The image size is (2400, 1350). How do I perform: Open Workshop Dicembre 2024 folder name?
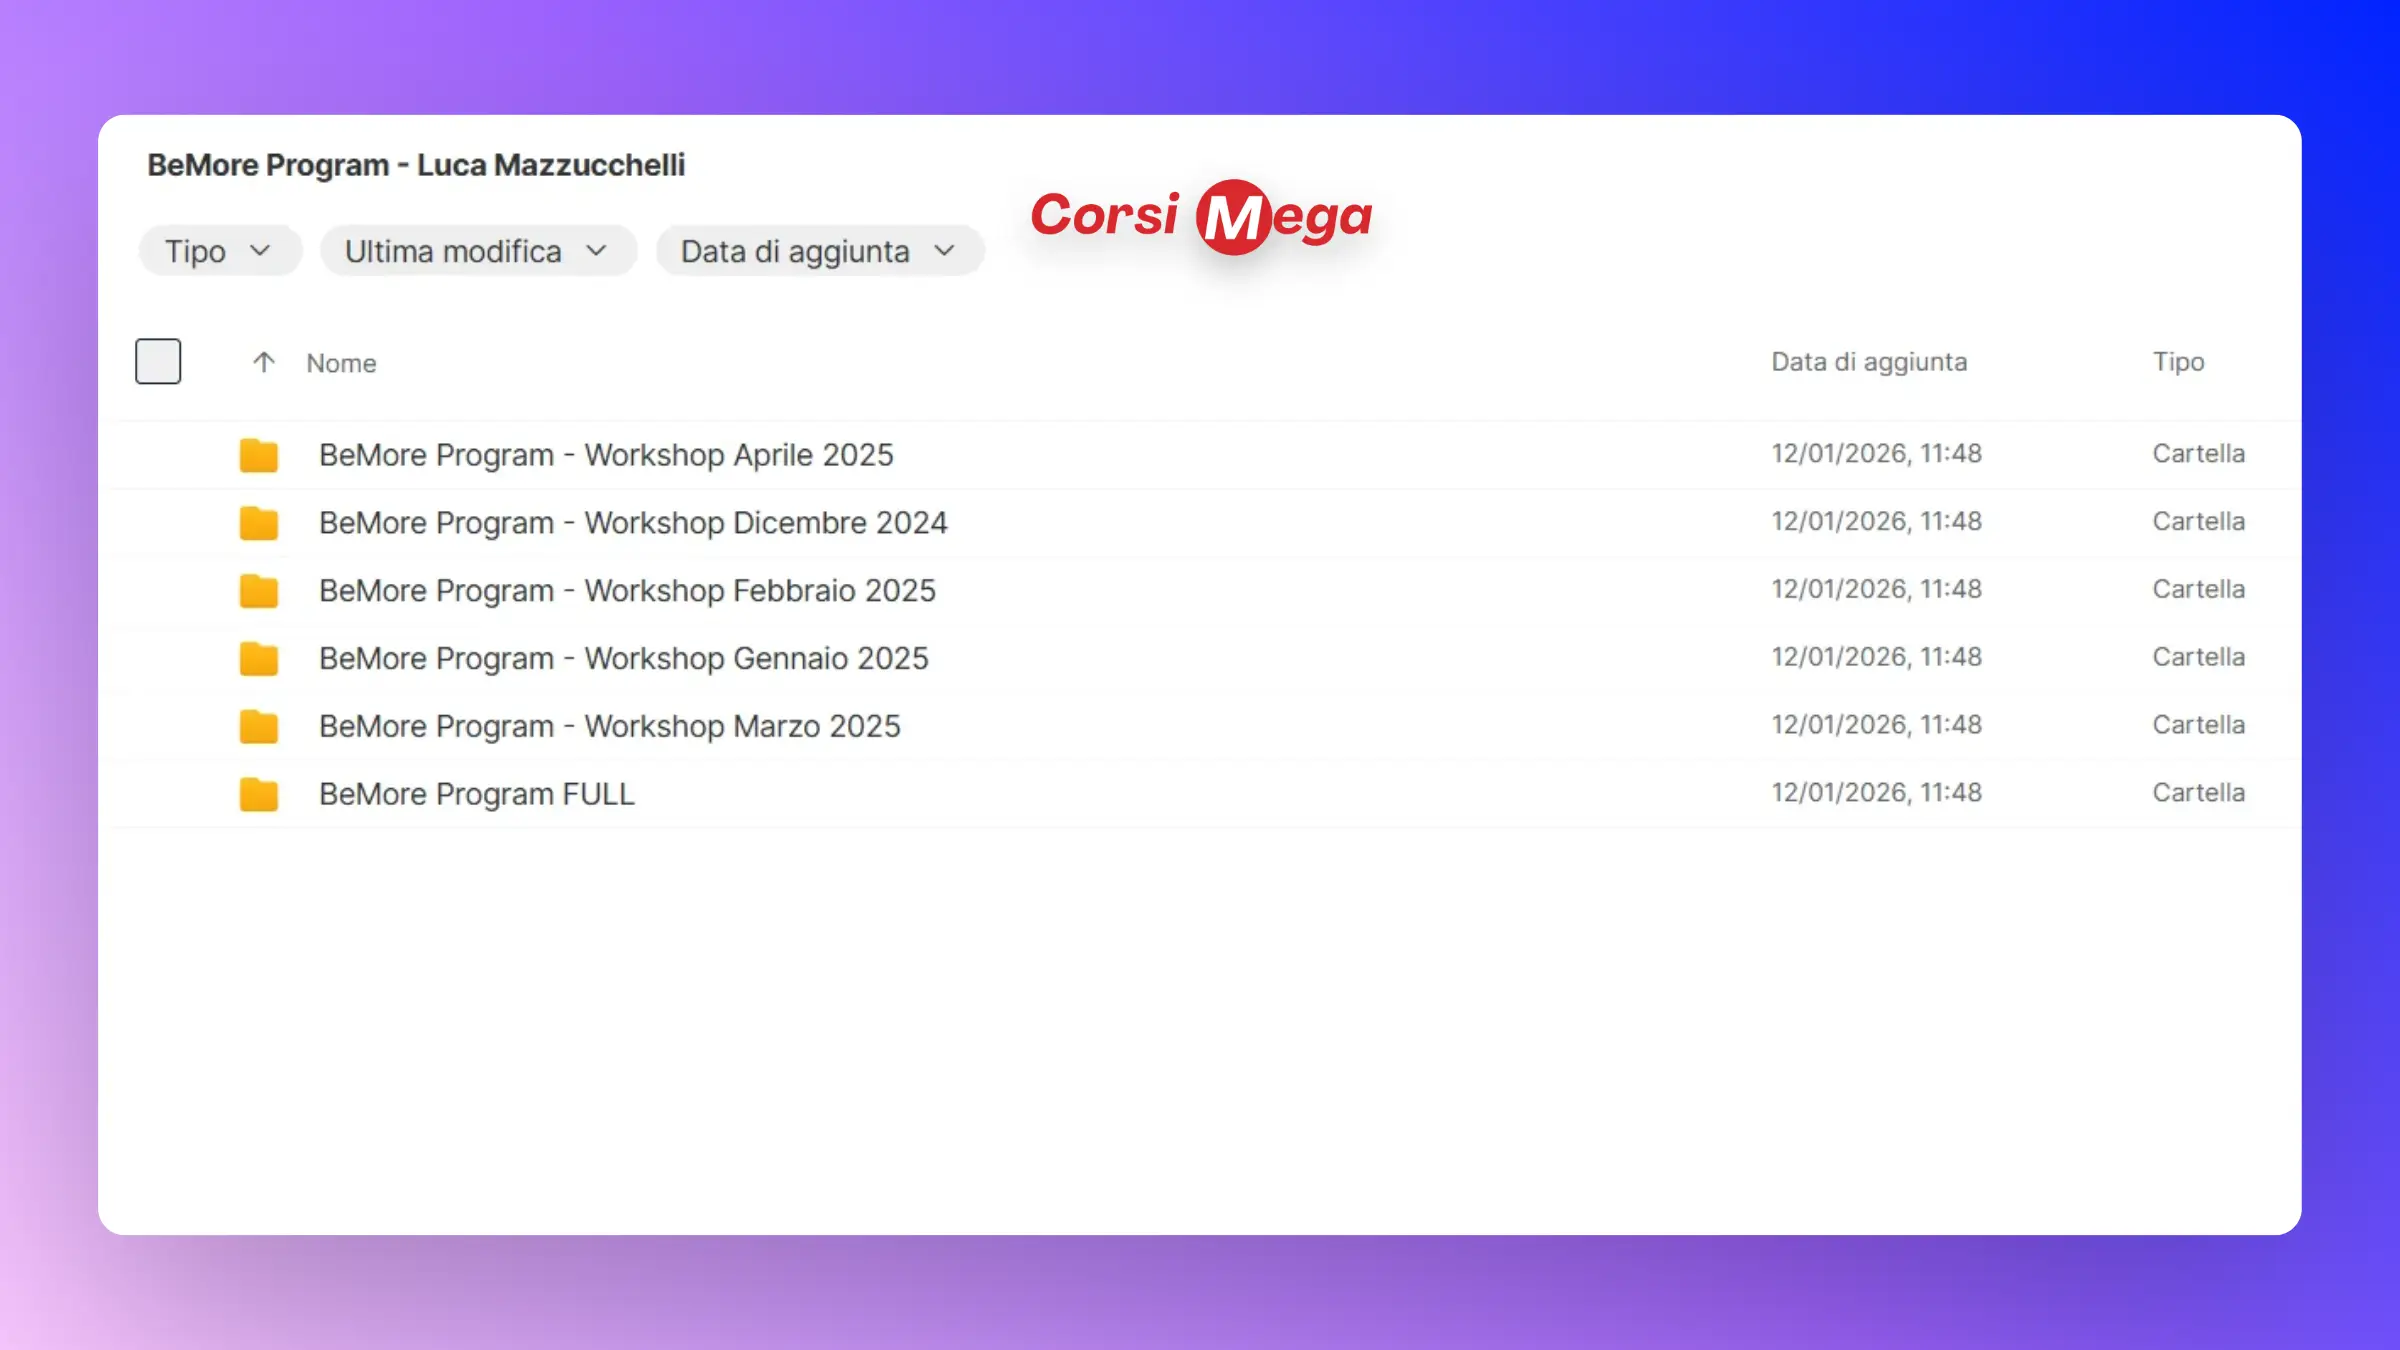633,523
